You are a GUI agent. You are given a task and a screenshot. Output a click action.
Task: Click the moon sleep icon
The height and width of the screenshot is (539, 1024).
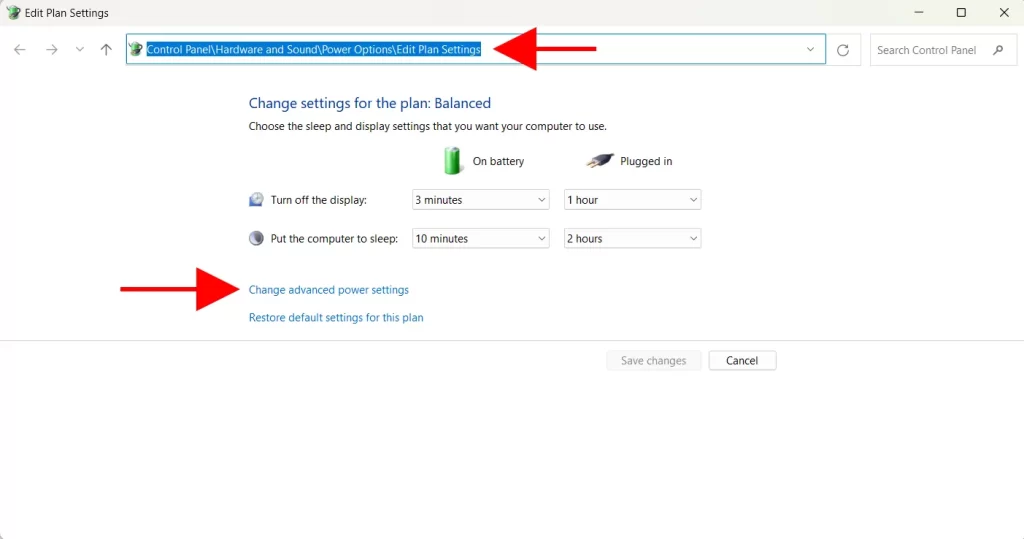click(x=256, y=238)
